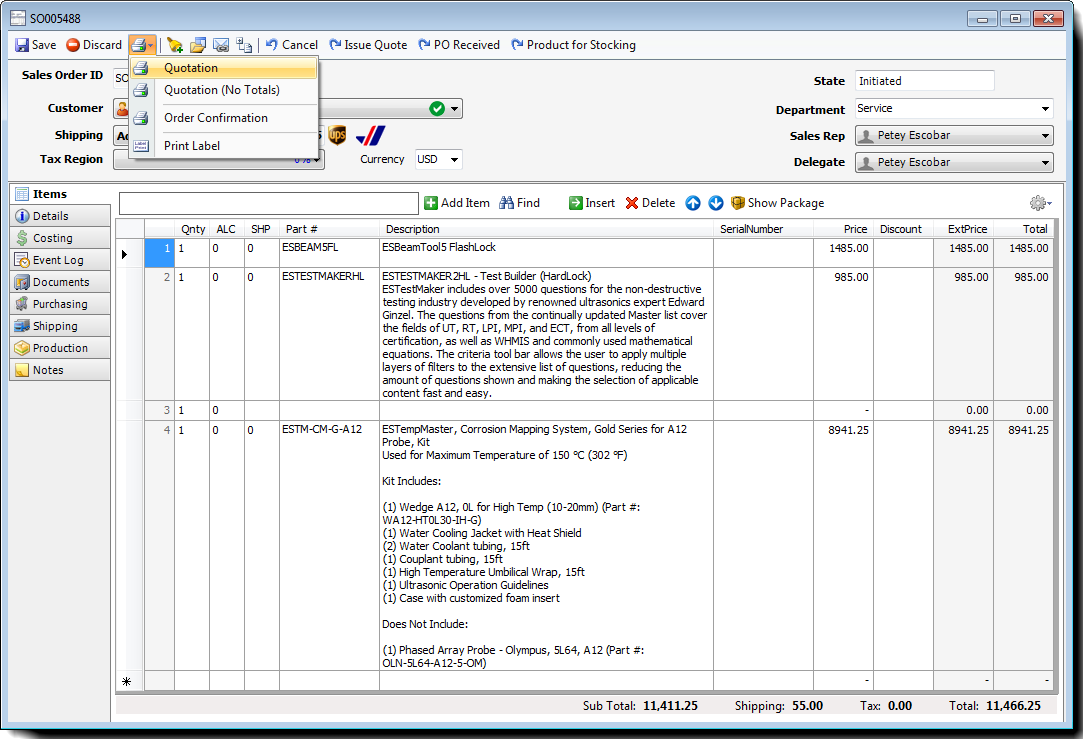Open the Currency USD dropdown

pyautogui.click(x=454, y=160)
